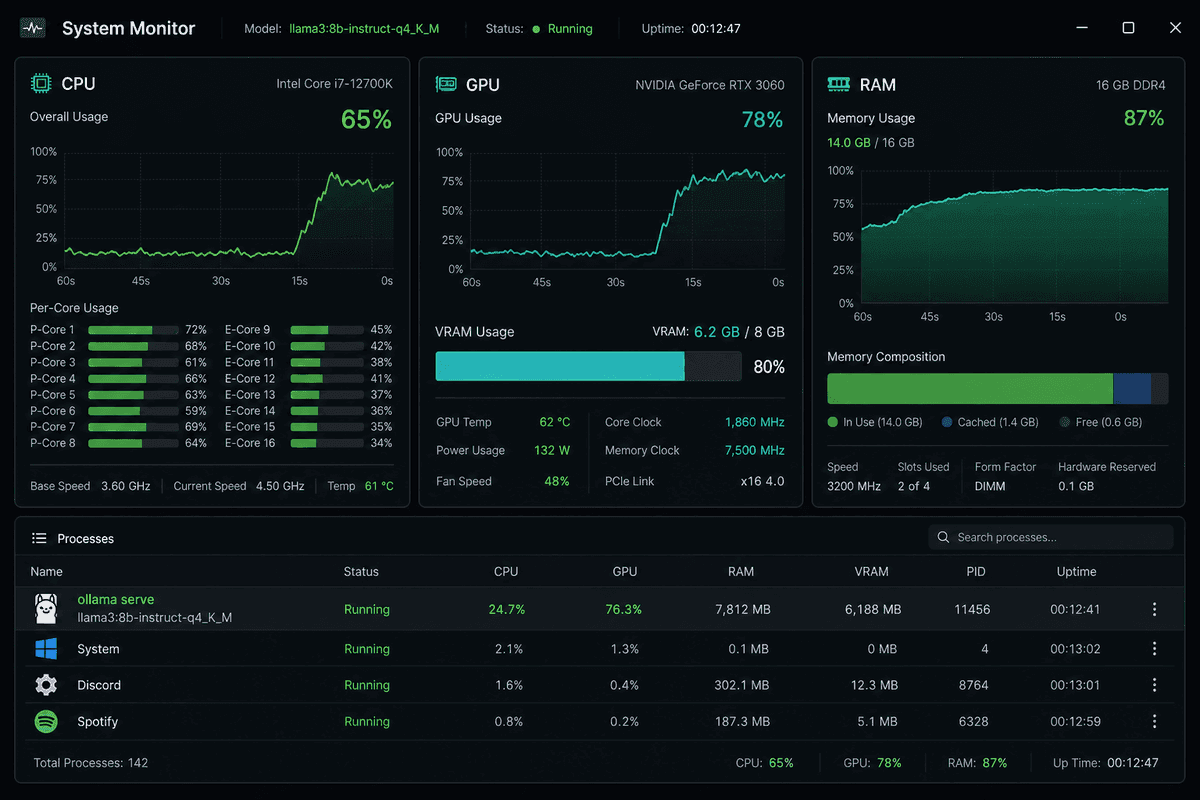Click the Total Processes: 142 text

pyautogui.click(x=91, y=763)
